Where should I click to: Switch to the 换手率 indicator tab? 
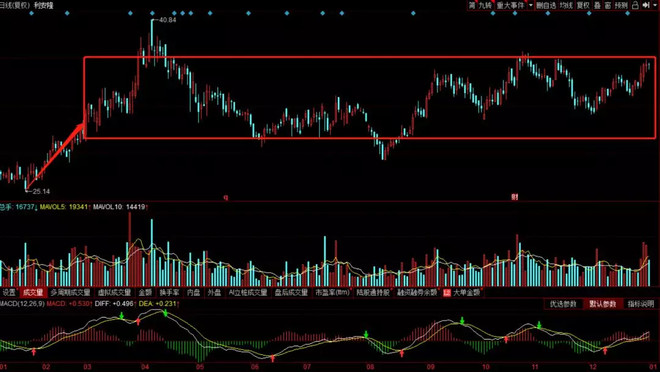169,292
